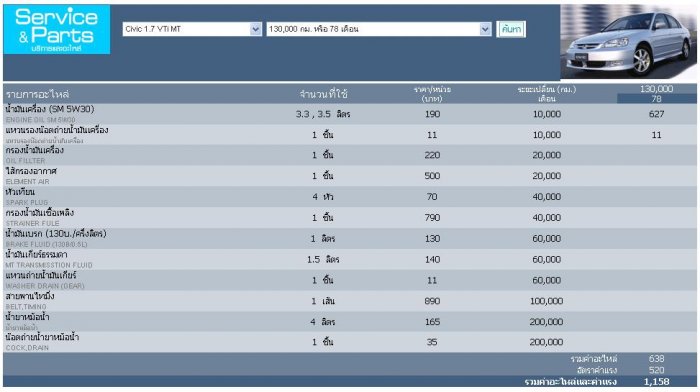The width and height of the screenshot is (700, 392).
Task: Select the COCK,DRAIN row
Action: (350, 342)
